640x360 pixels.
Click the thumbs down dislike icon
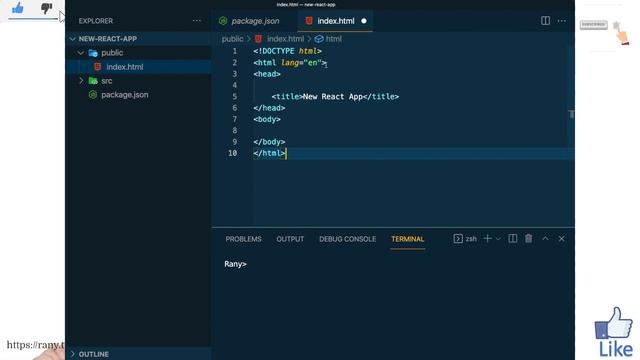(x=47, y=8)
